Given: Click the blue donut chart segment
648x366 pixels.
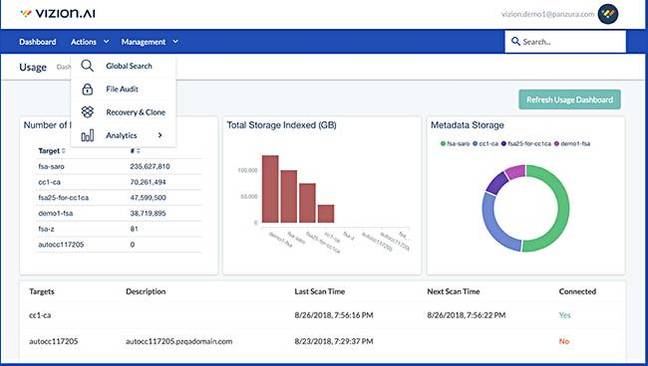Looking at the screenshot, I should (x=492, y=225).
